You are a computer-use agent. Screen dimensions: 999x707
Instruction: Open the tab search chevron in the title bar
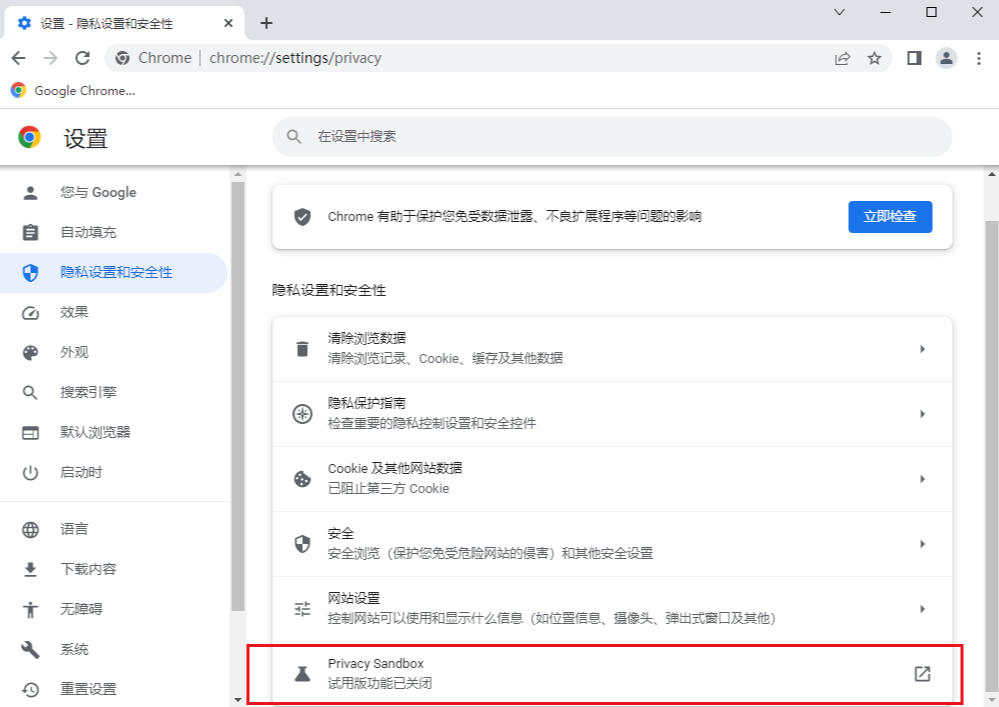click(840, 12)
